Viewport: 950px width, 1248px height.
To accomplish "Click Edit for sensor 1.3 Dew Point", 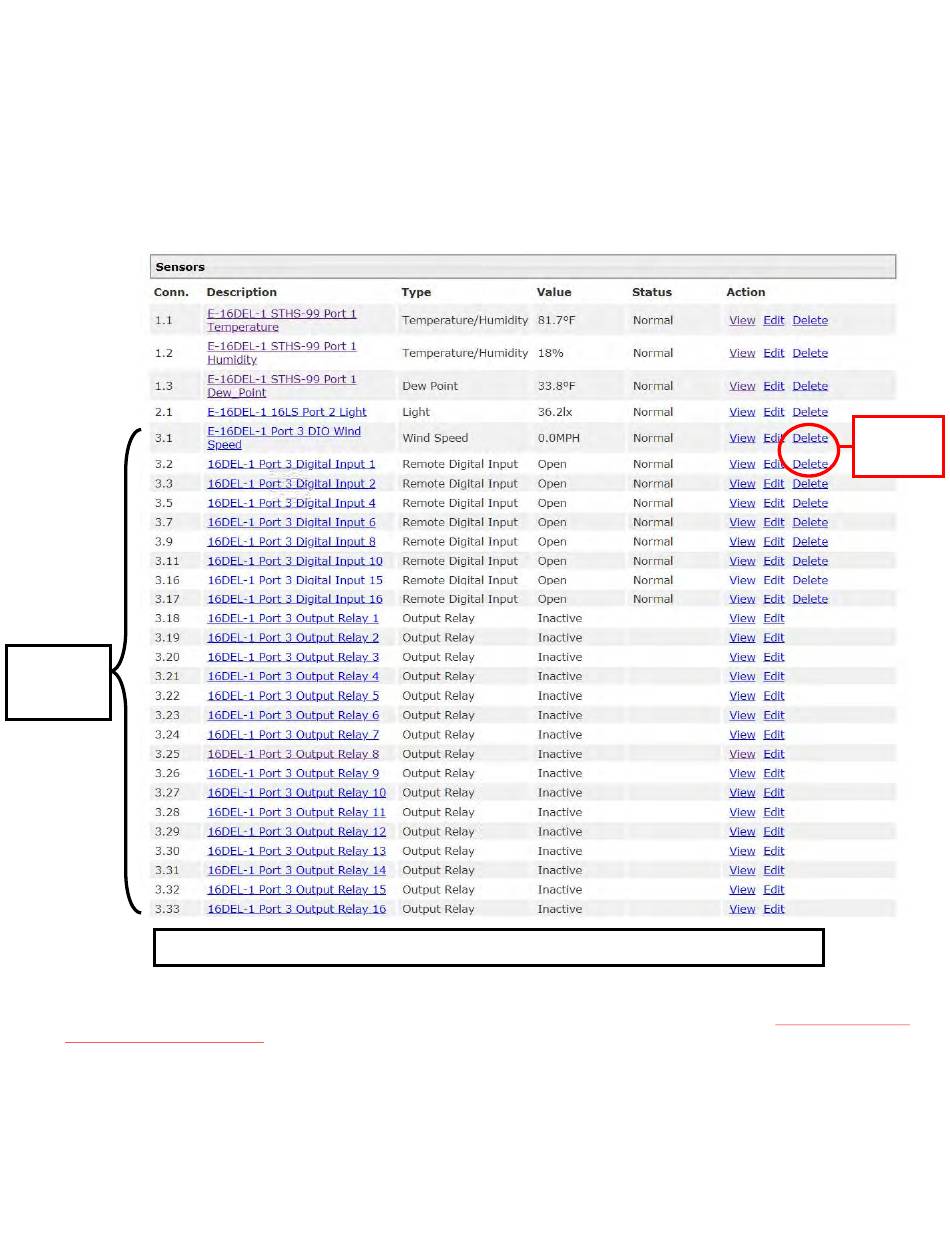I will click(x=774, y=386).
